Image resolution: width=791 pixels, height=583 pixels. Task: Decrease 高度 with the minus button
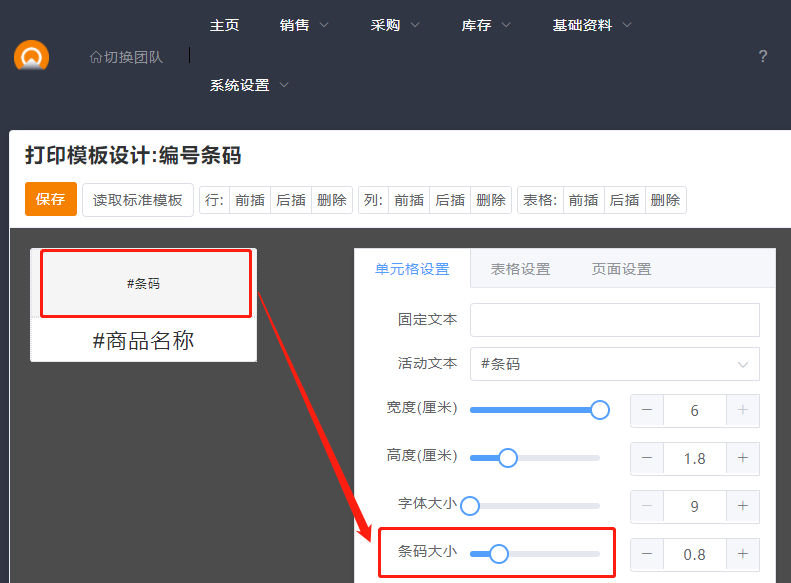(x=647, y=458)
